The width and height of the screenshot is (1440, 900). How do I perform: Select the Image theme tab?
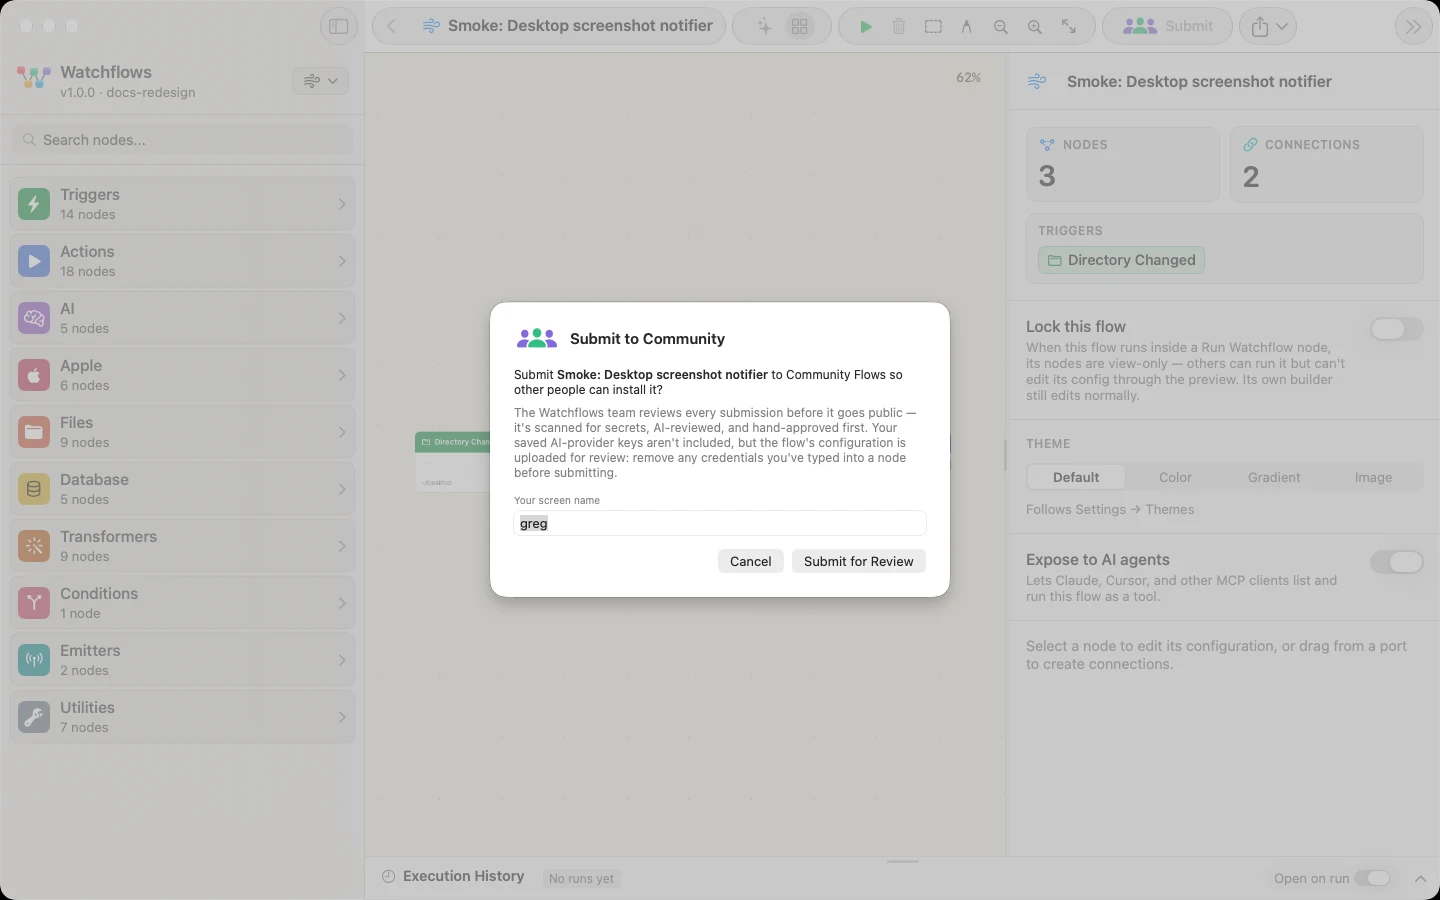point(1373,478)
